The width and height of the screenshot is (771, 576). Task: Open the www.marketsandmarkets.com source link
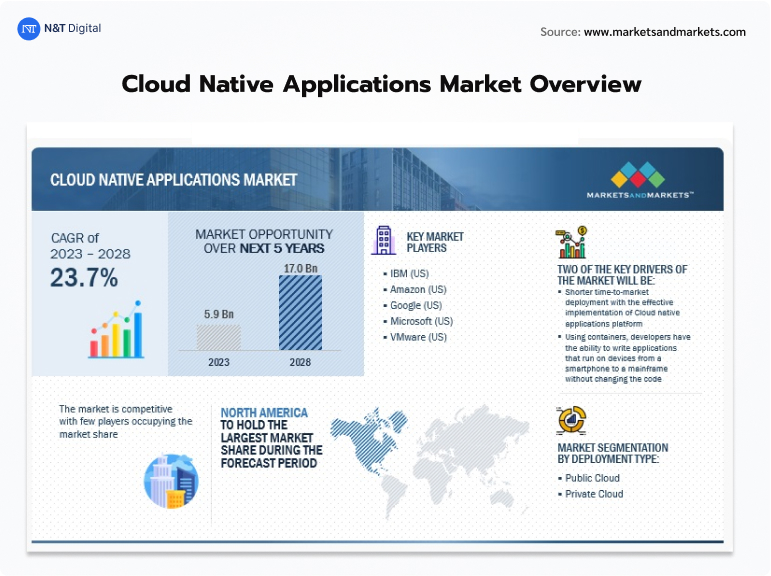664,32
